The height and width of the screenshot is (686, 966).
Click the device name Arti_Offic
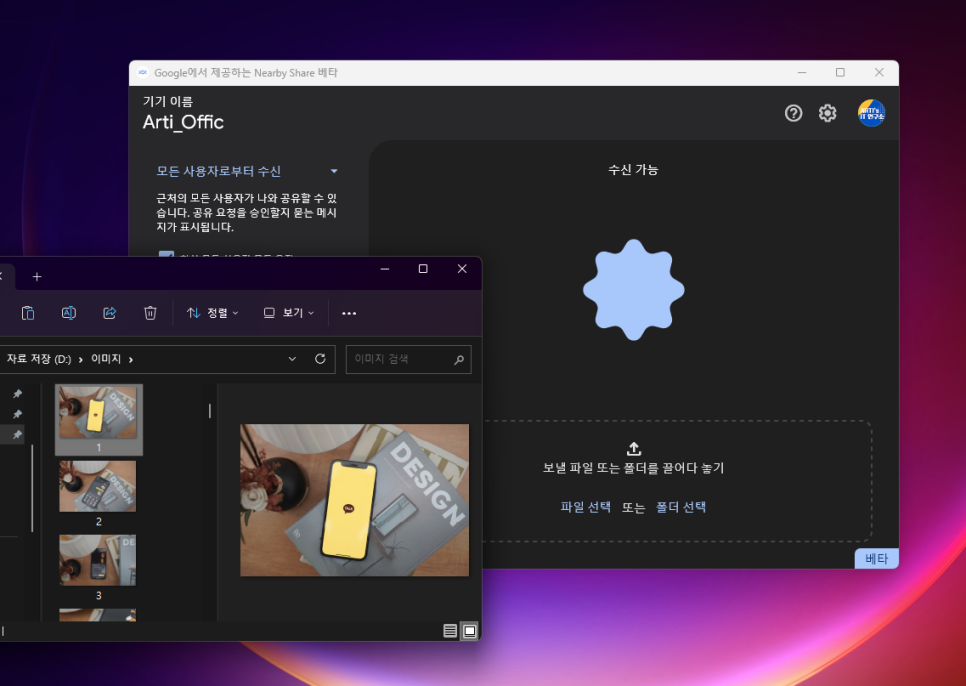[183, 122]
